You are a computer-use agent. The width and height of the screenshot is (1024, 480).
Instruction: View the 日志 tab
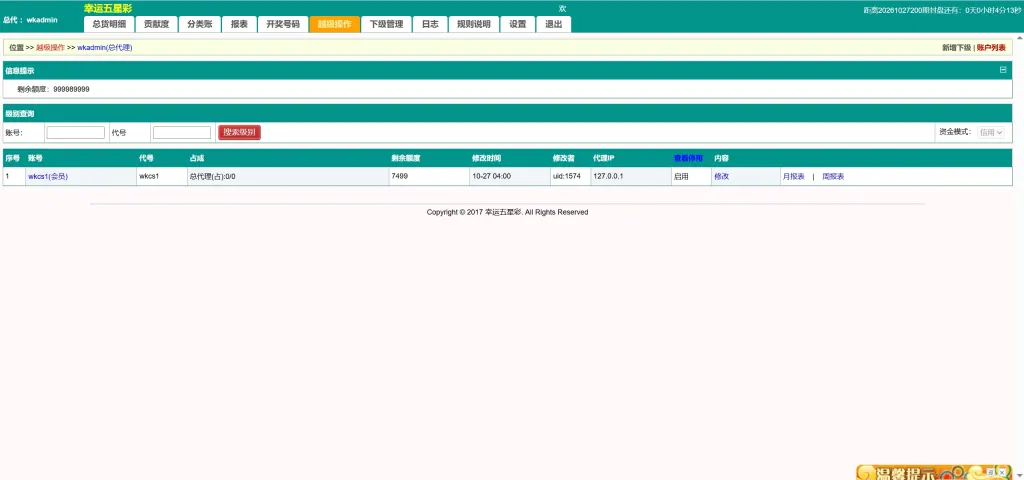point(430,24)
